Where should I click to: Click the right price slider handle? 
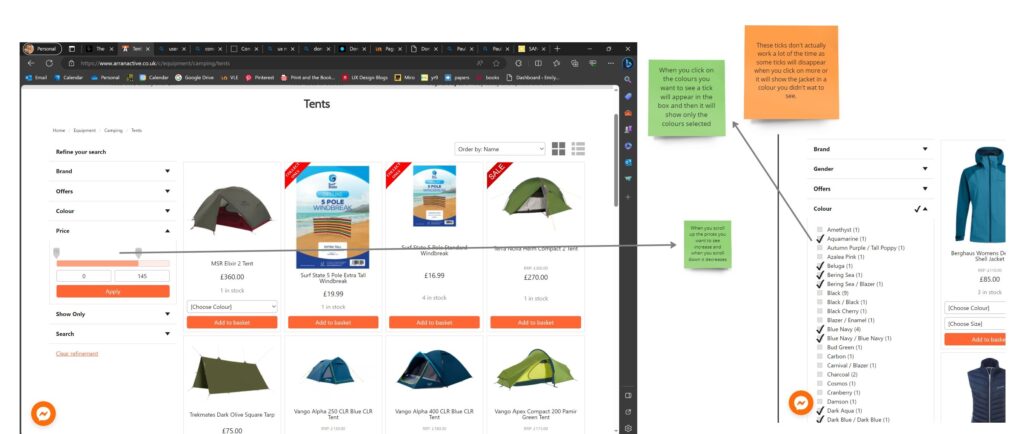pos(138,253)
